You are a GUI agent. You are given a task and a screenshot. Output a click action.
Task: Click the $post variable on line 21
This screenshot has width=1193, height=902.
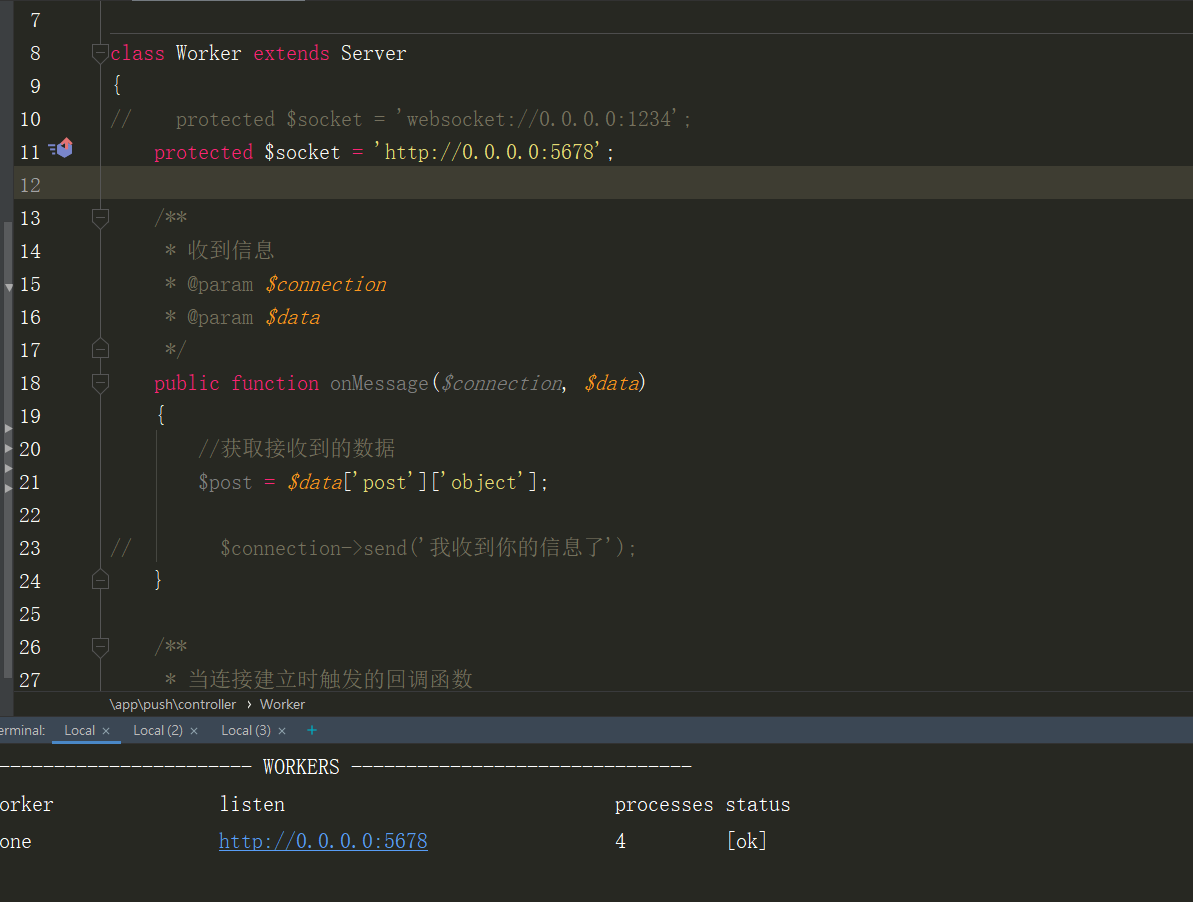[225, 482]
